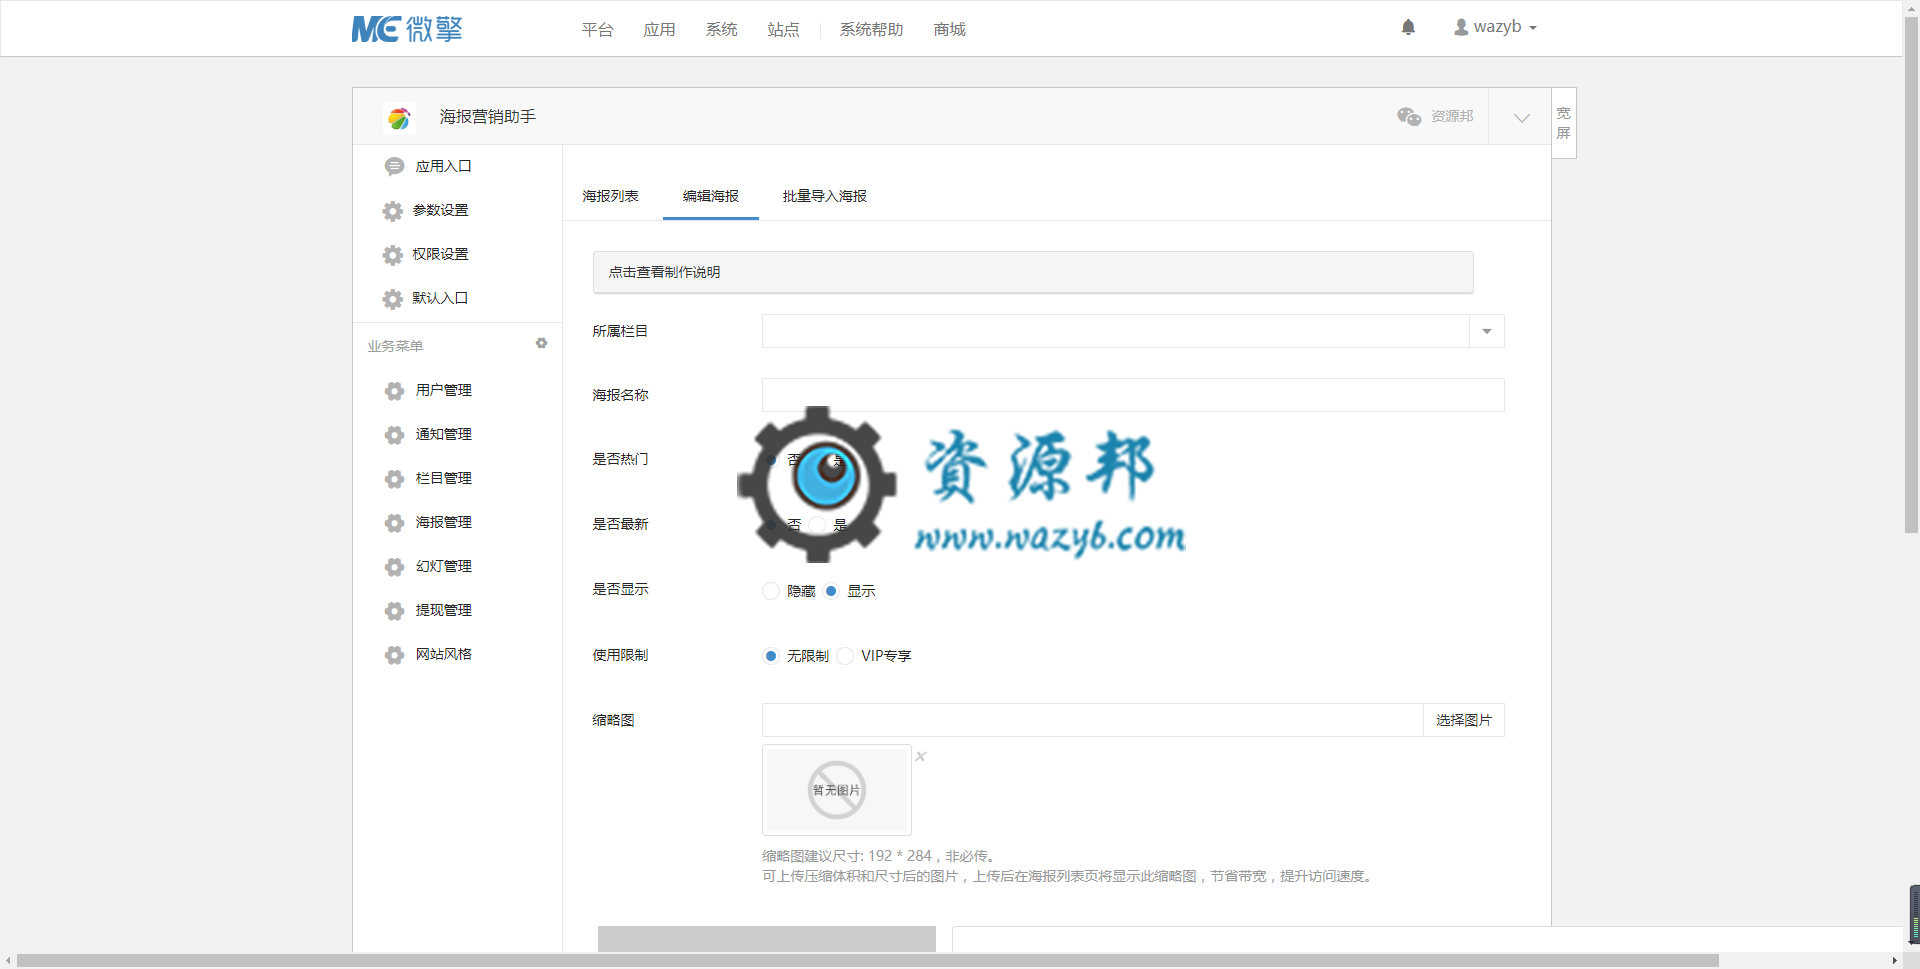The image size is (1920, 969).
Task: Select 是 for 是否最新
Action: (817, 525)
